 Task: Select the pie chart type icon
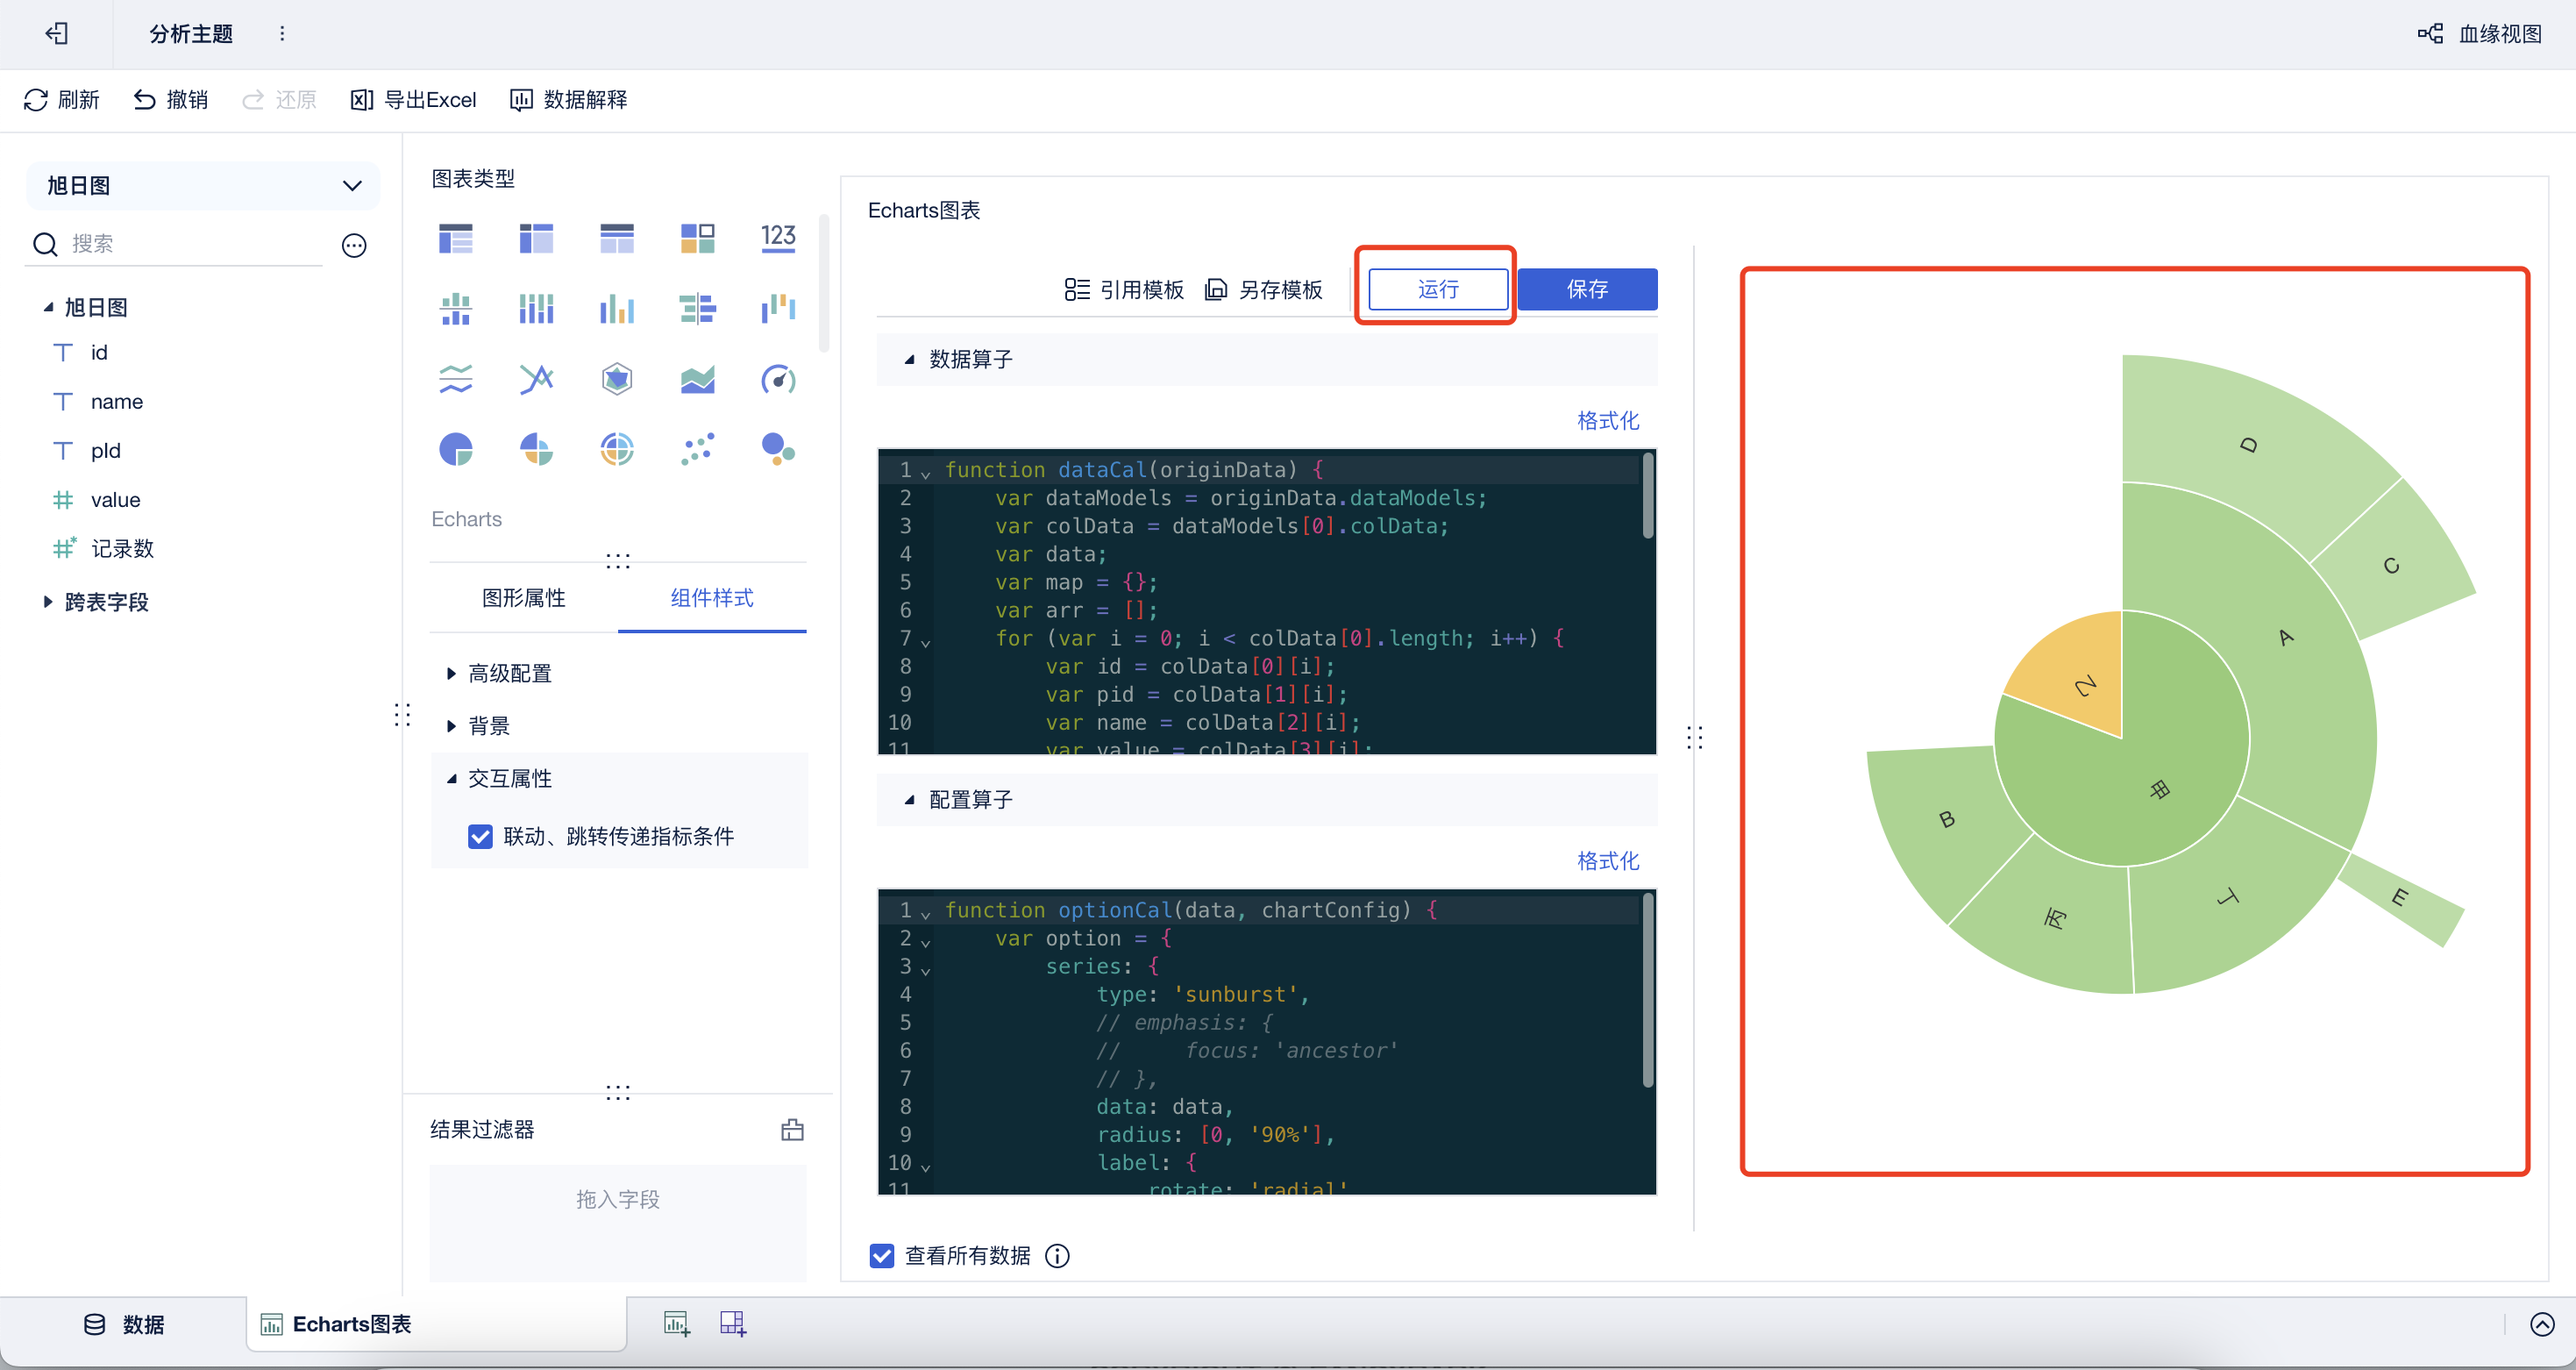tap(456, 450)
